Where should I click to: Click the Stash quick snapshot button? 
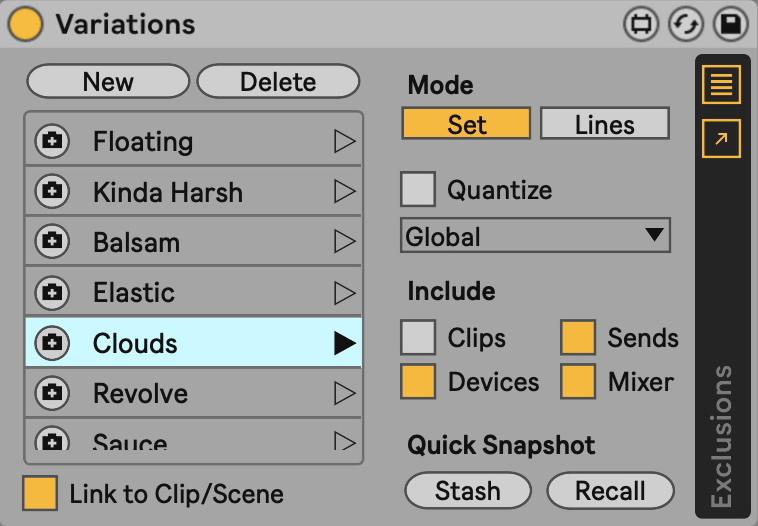click(x=467, y=491)
